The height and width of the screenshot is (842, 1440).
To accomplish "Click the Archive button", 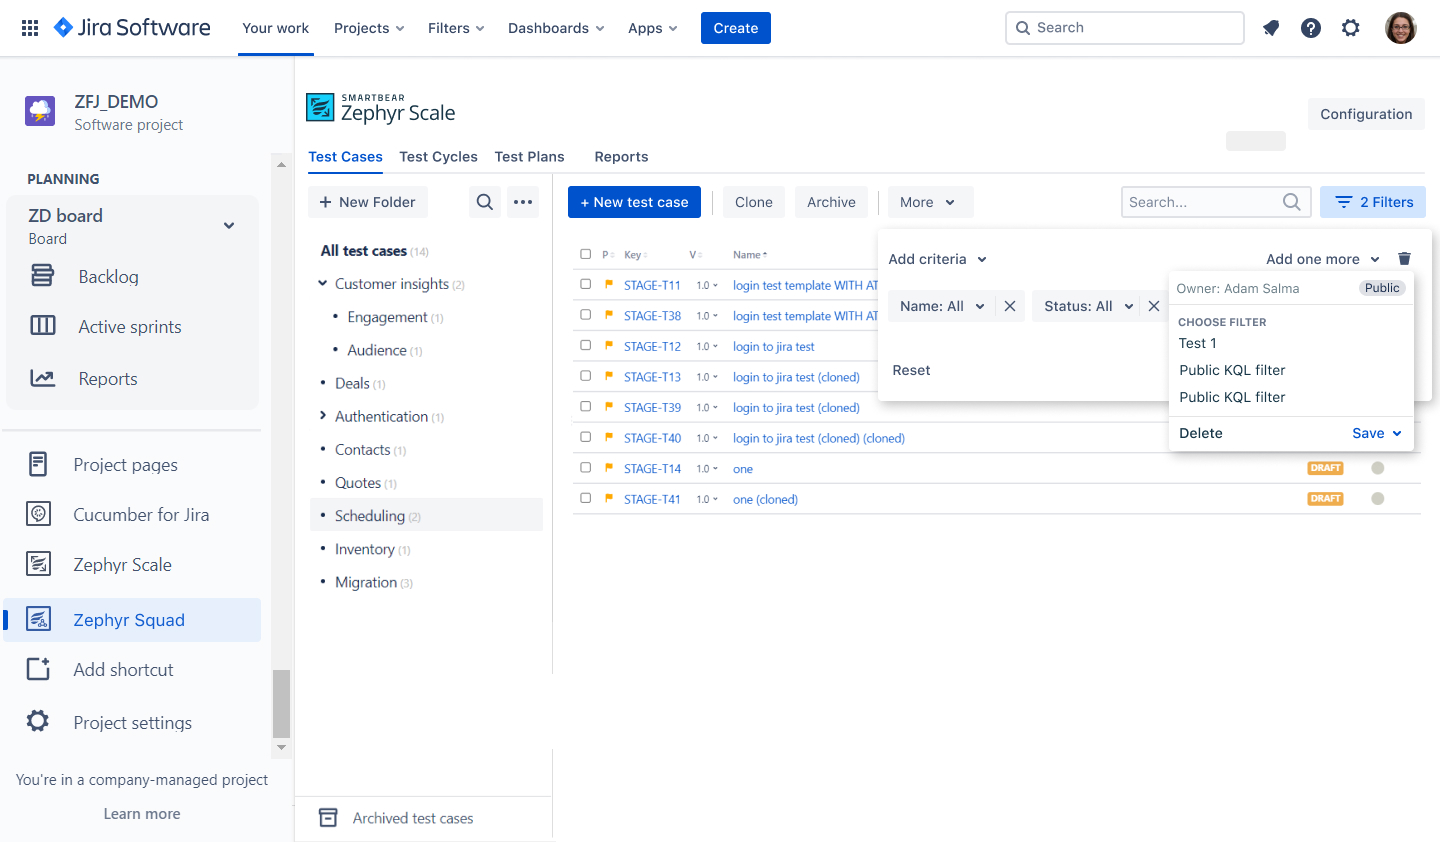I will pos(831,202).
